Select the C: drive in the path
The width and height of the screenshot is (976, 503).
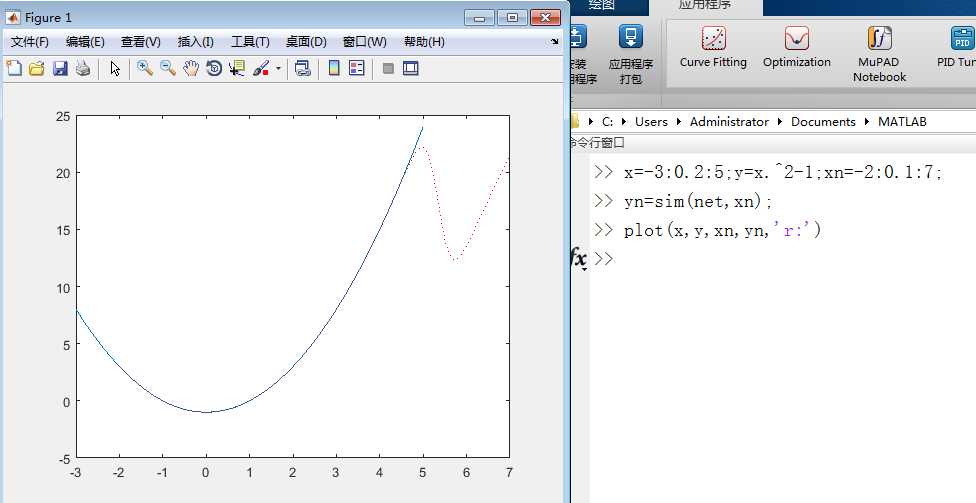point(608,122)
